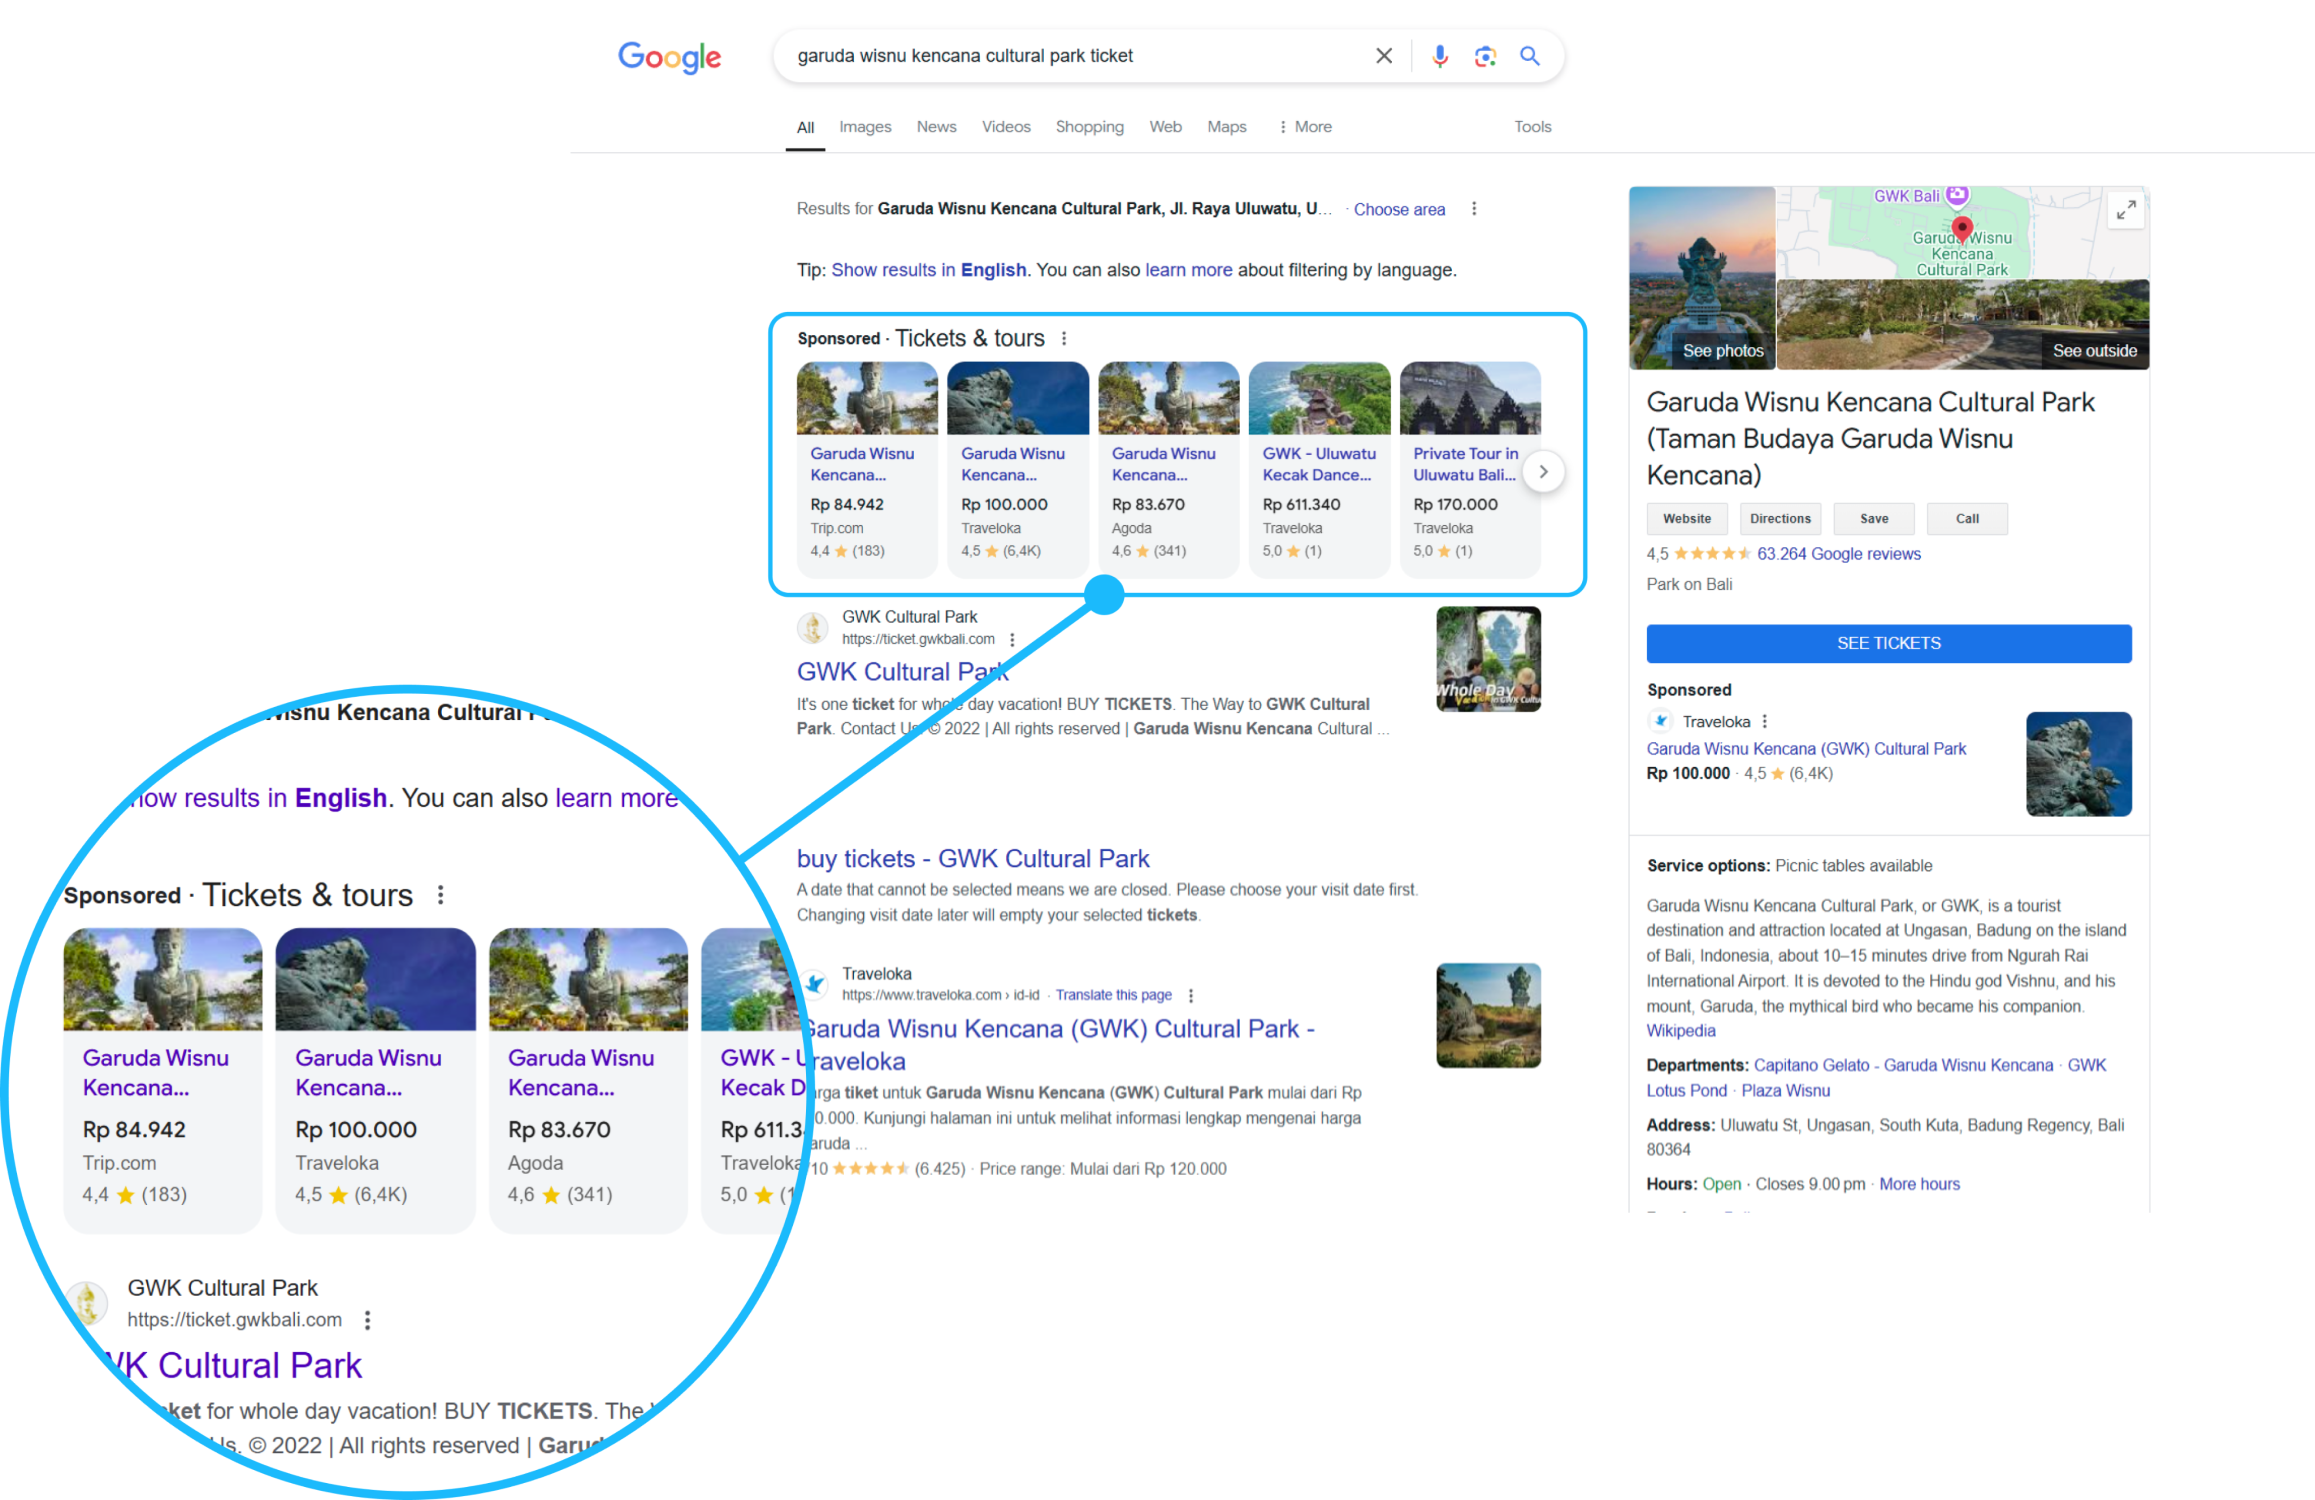Image resolution: width=2315 pixels, height=1500 pixels.
Task: Click sponsored Traveloka statue thumbnail
Action: tap(2078, 764)
